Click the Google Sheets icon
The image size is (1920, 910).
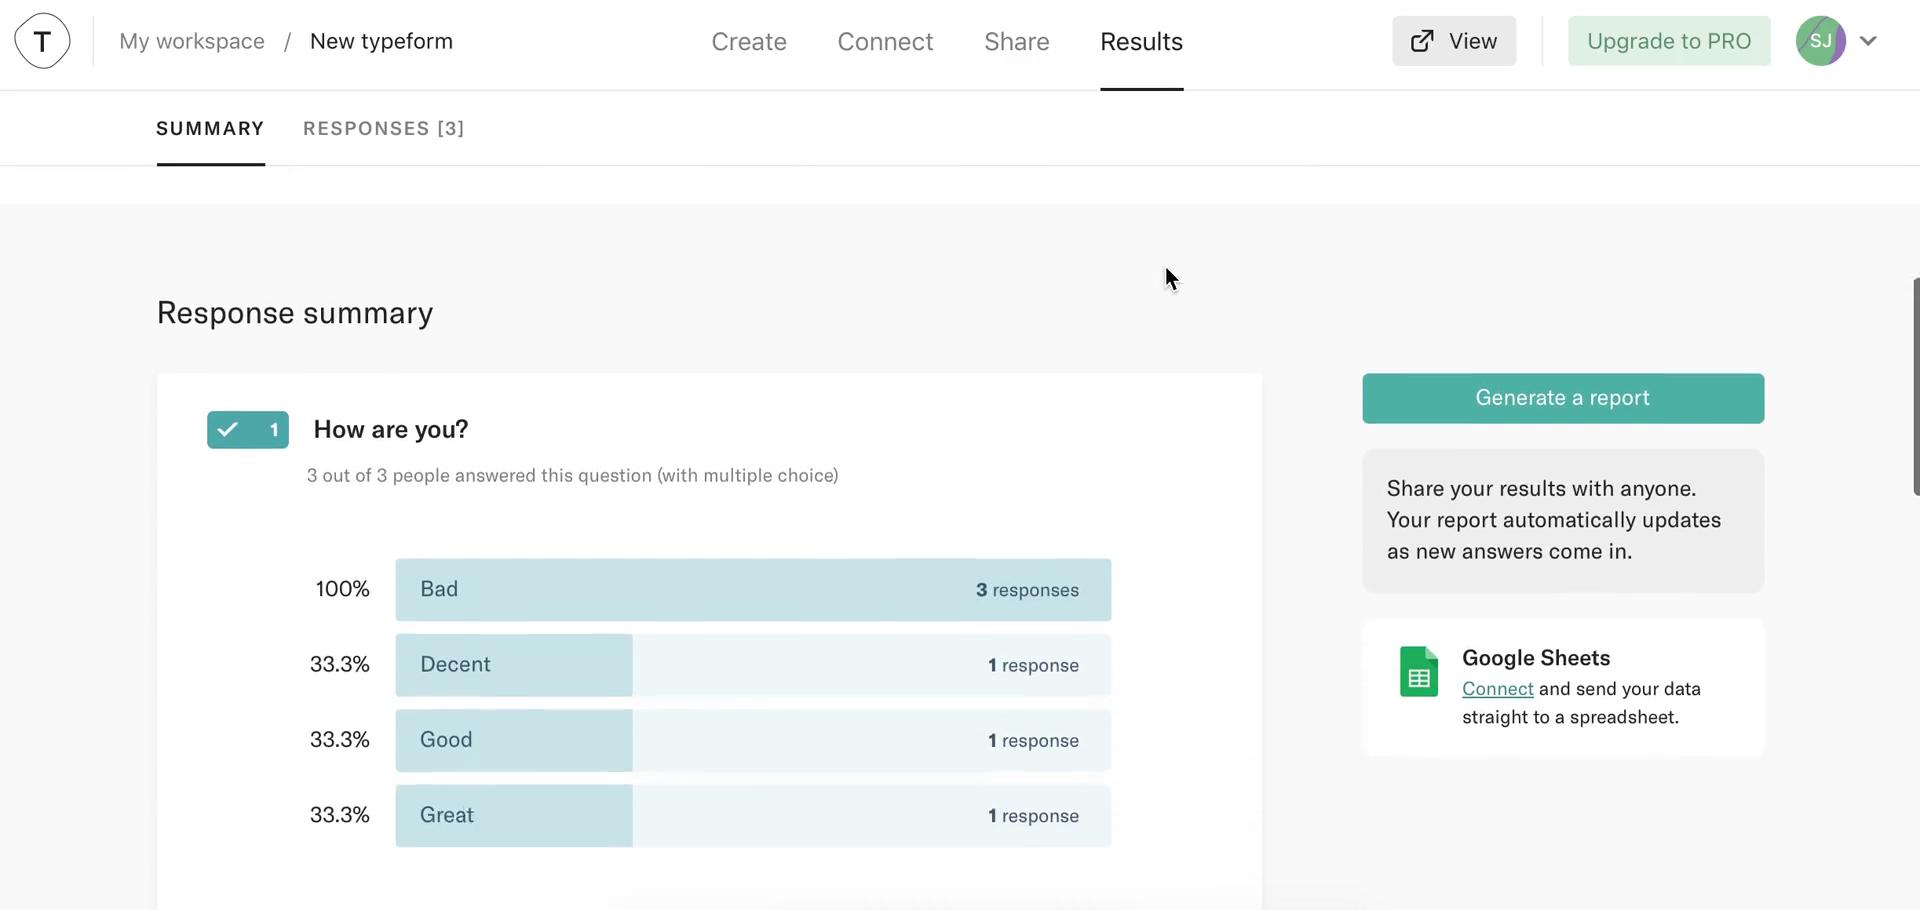(x=1418, y=671)
